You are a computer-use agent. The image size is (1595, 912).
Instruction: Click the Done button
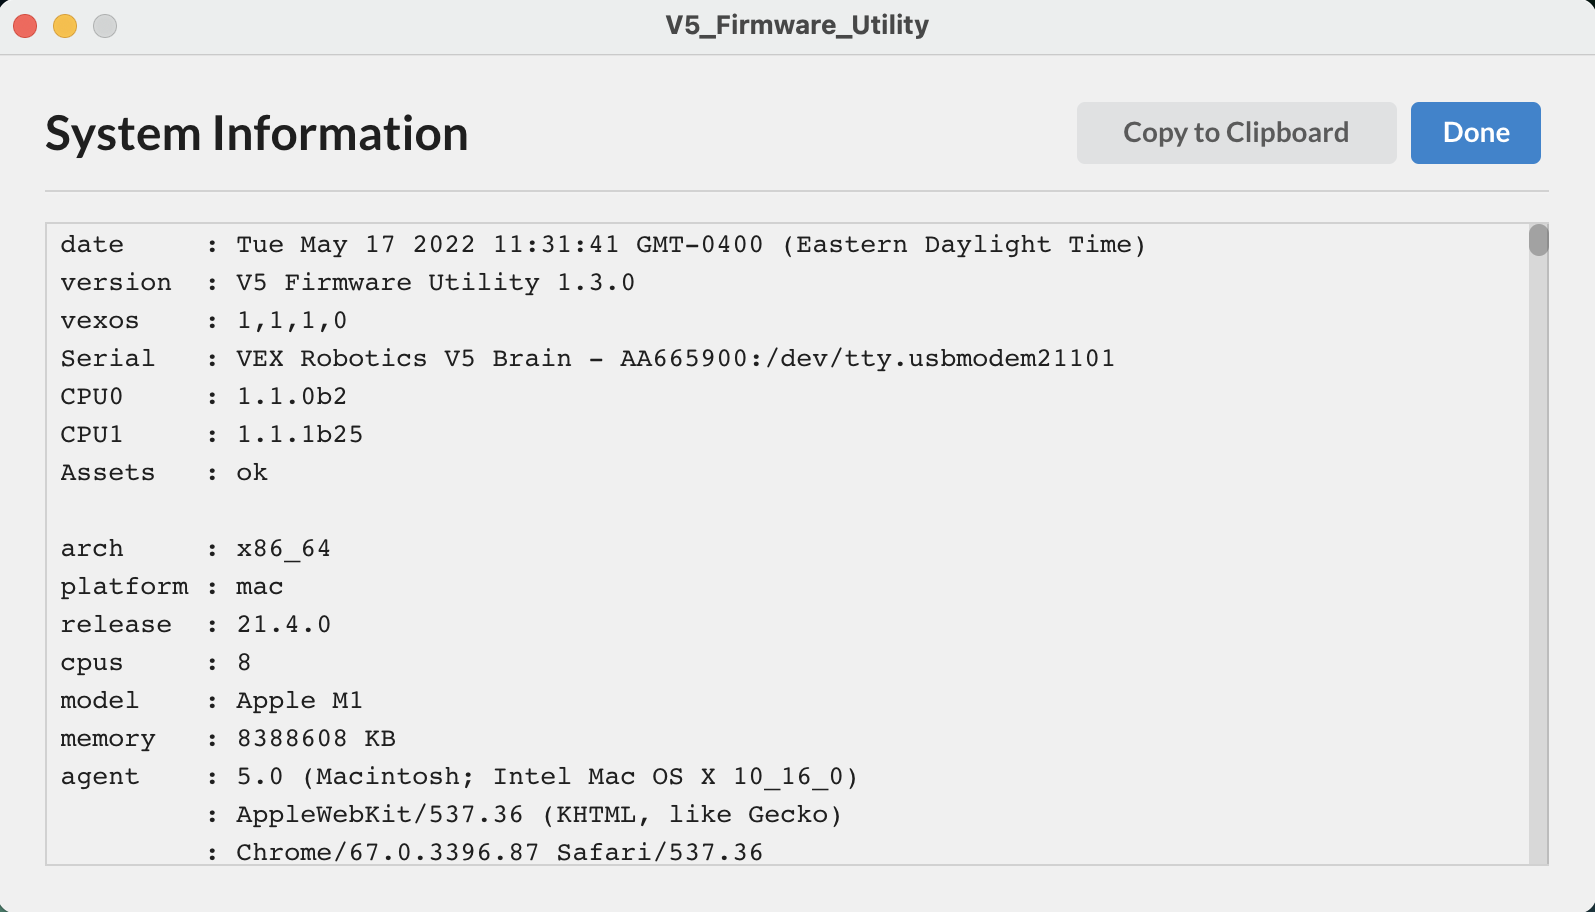[1475, 132]
